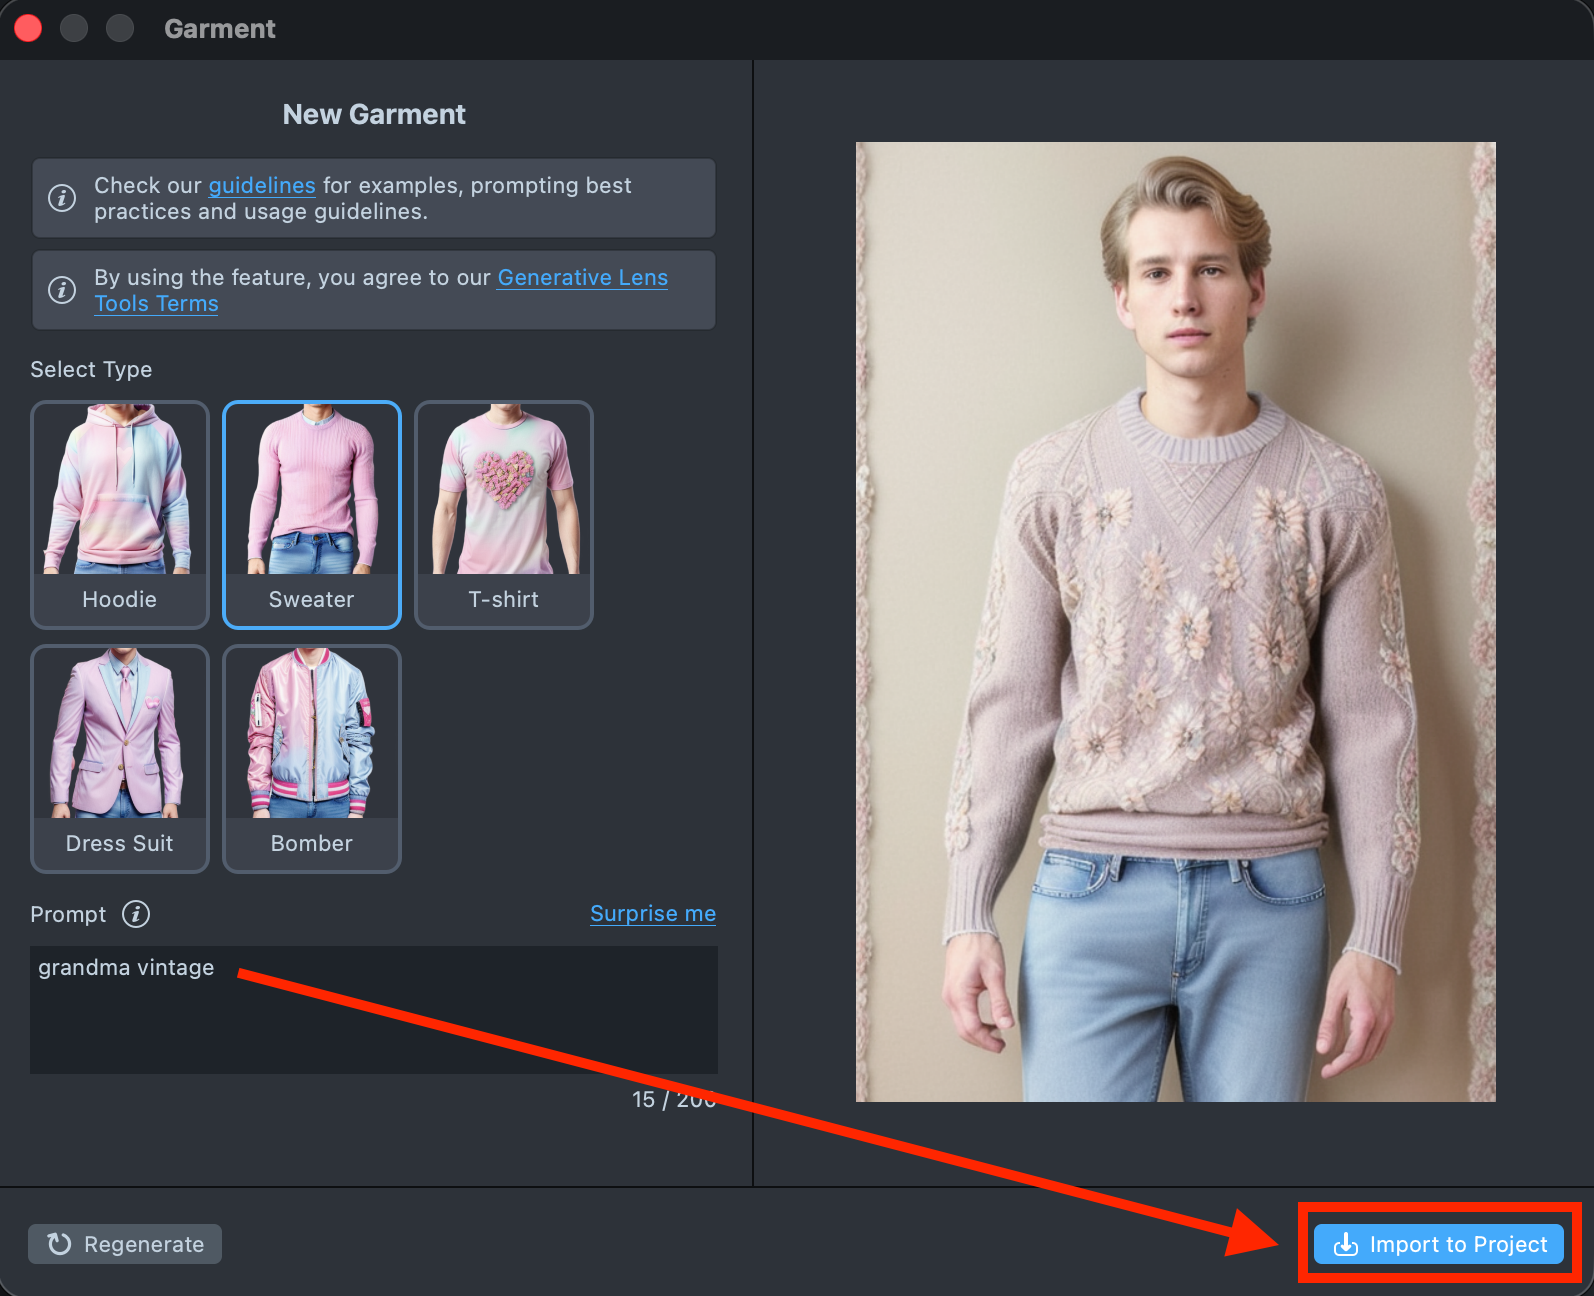Click the circular arrow icon on Regenerate

click(x=60, y=1244)
